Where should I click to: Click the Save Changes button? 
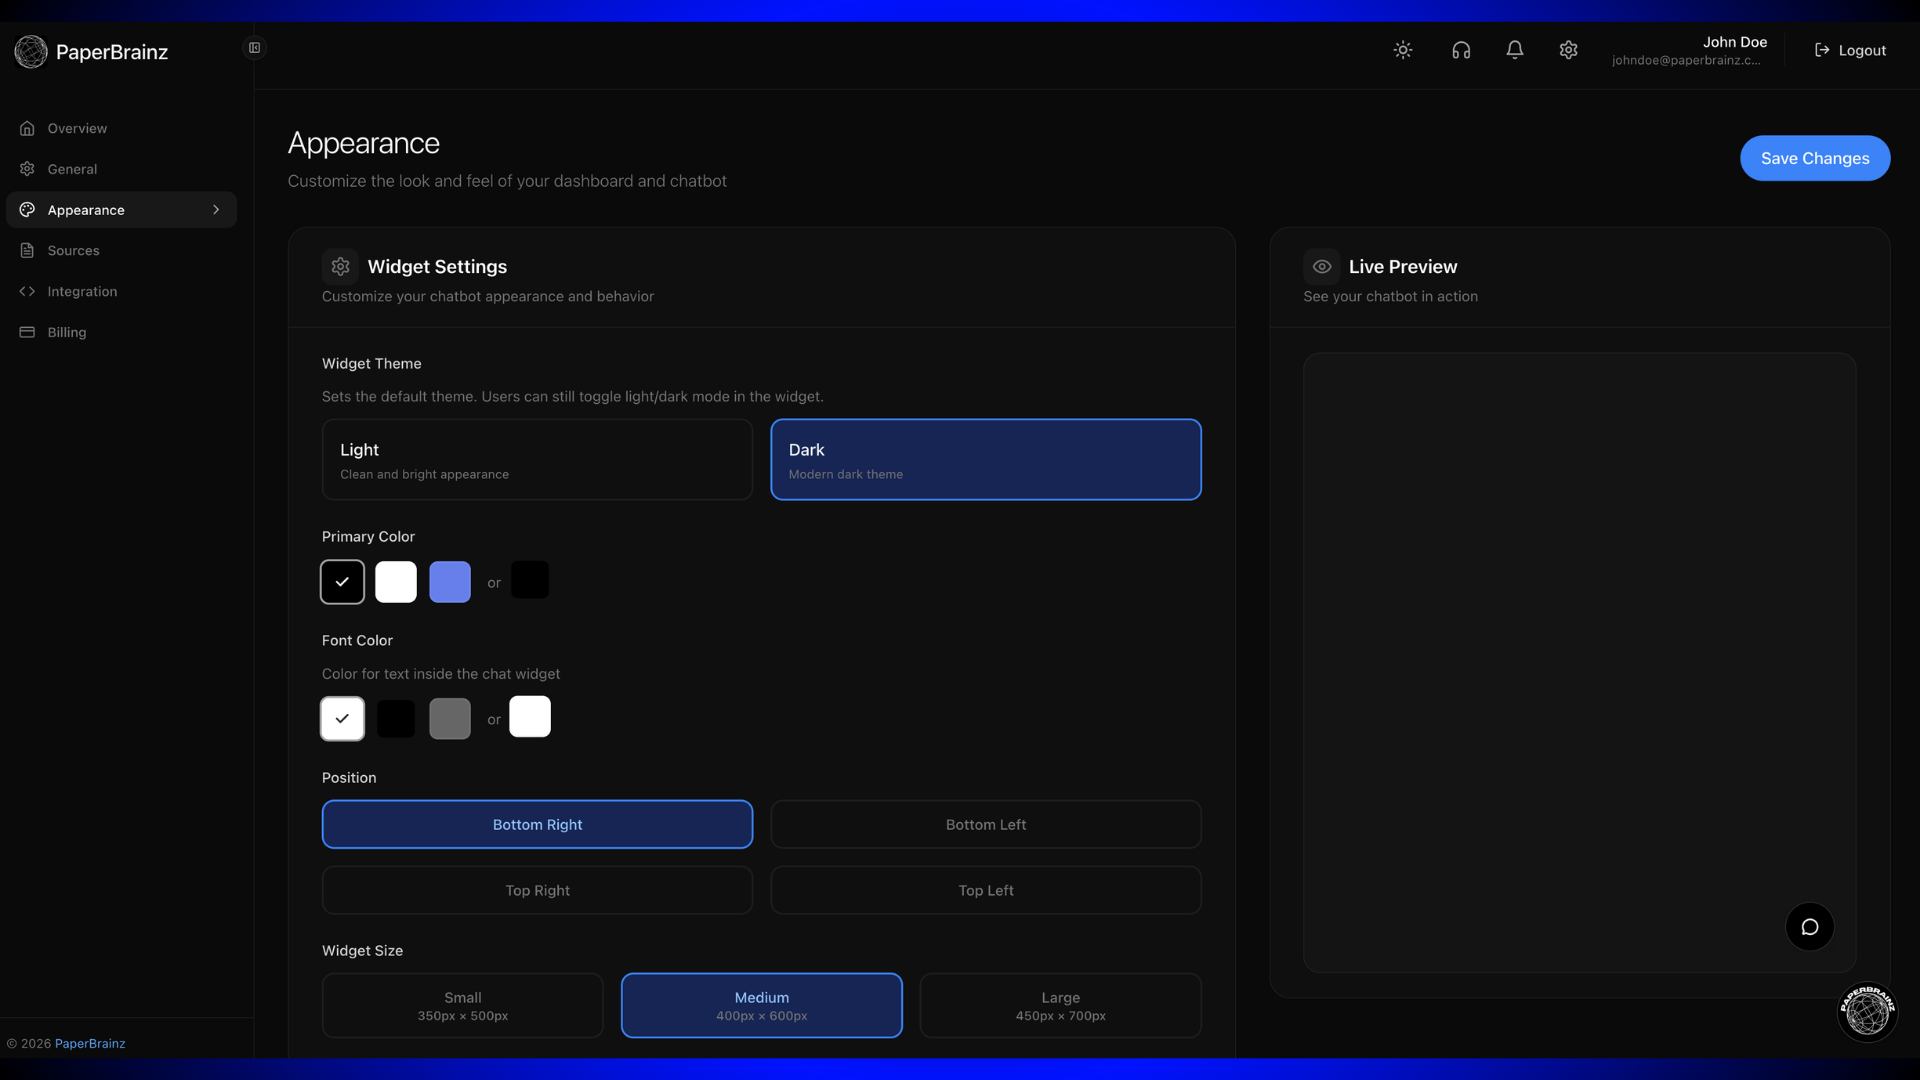pos(1814,158)
